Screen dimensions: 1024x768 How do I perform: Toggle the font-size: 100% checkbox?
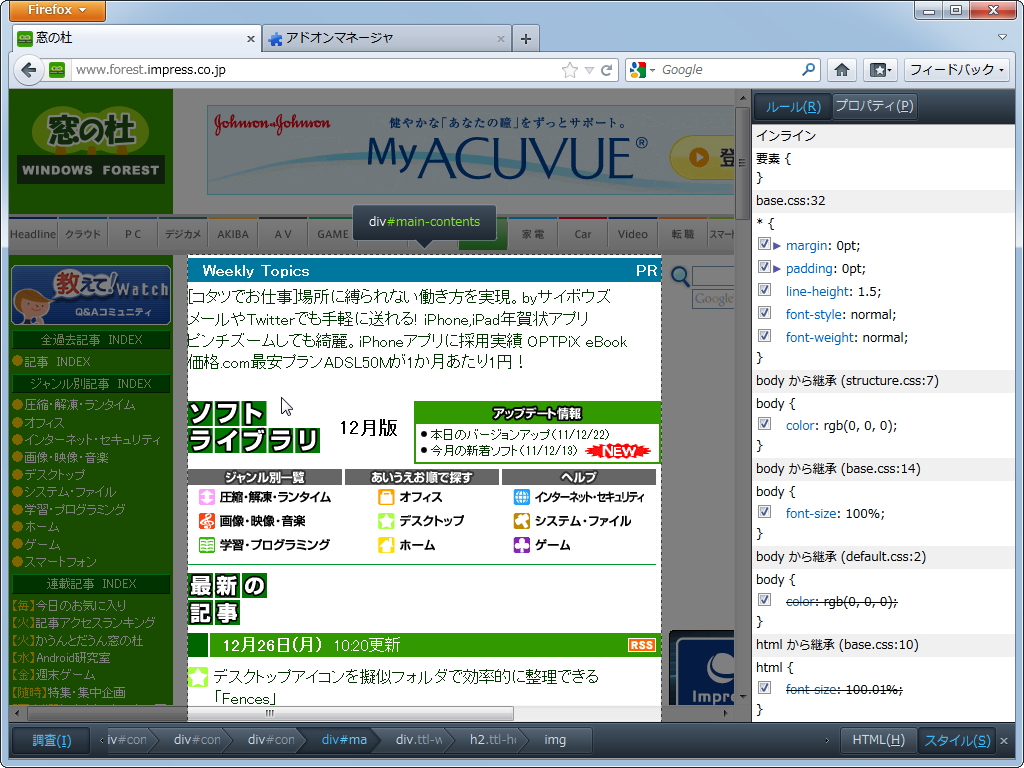click(x=764, y=510)
